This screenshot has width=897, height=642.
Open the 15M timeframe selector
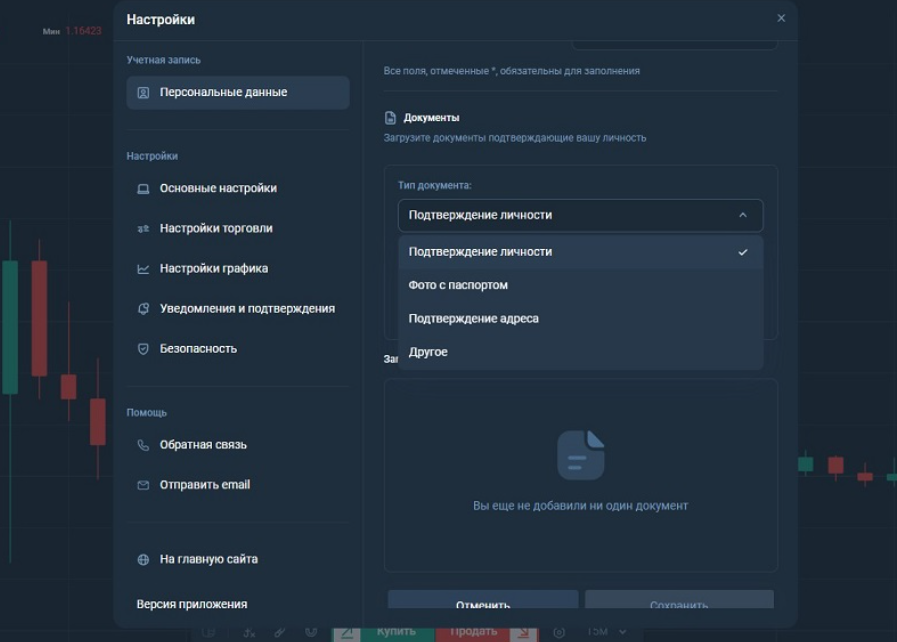597,631
